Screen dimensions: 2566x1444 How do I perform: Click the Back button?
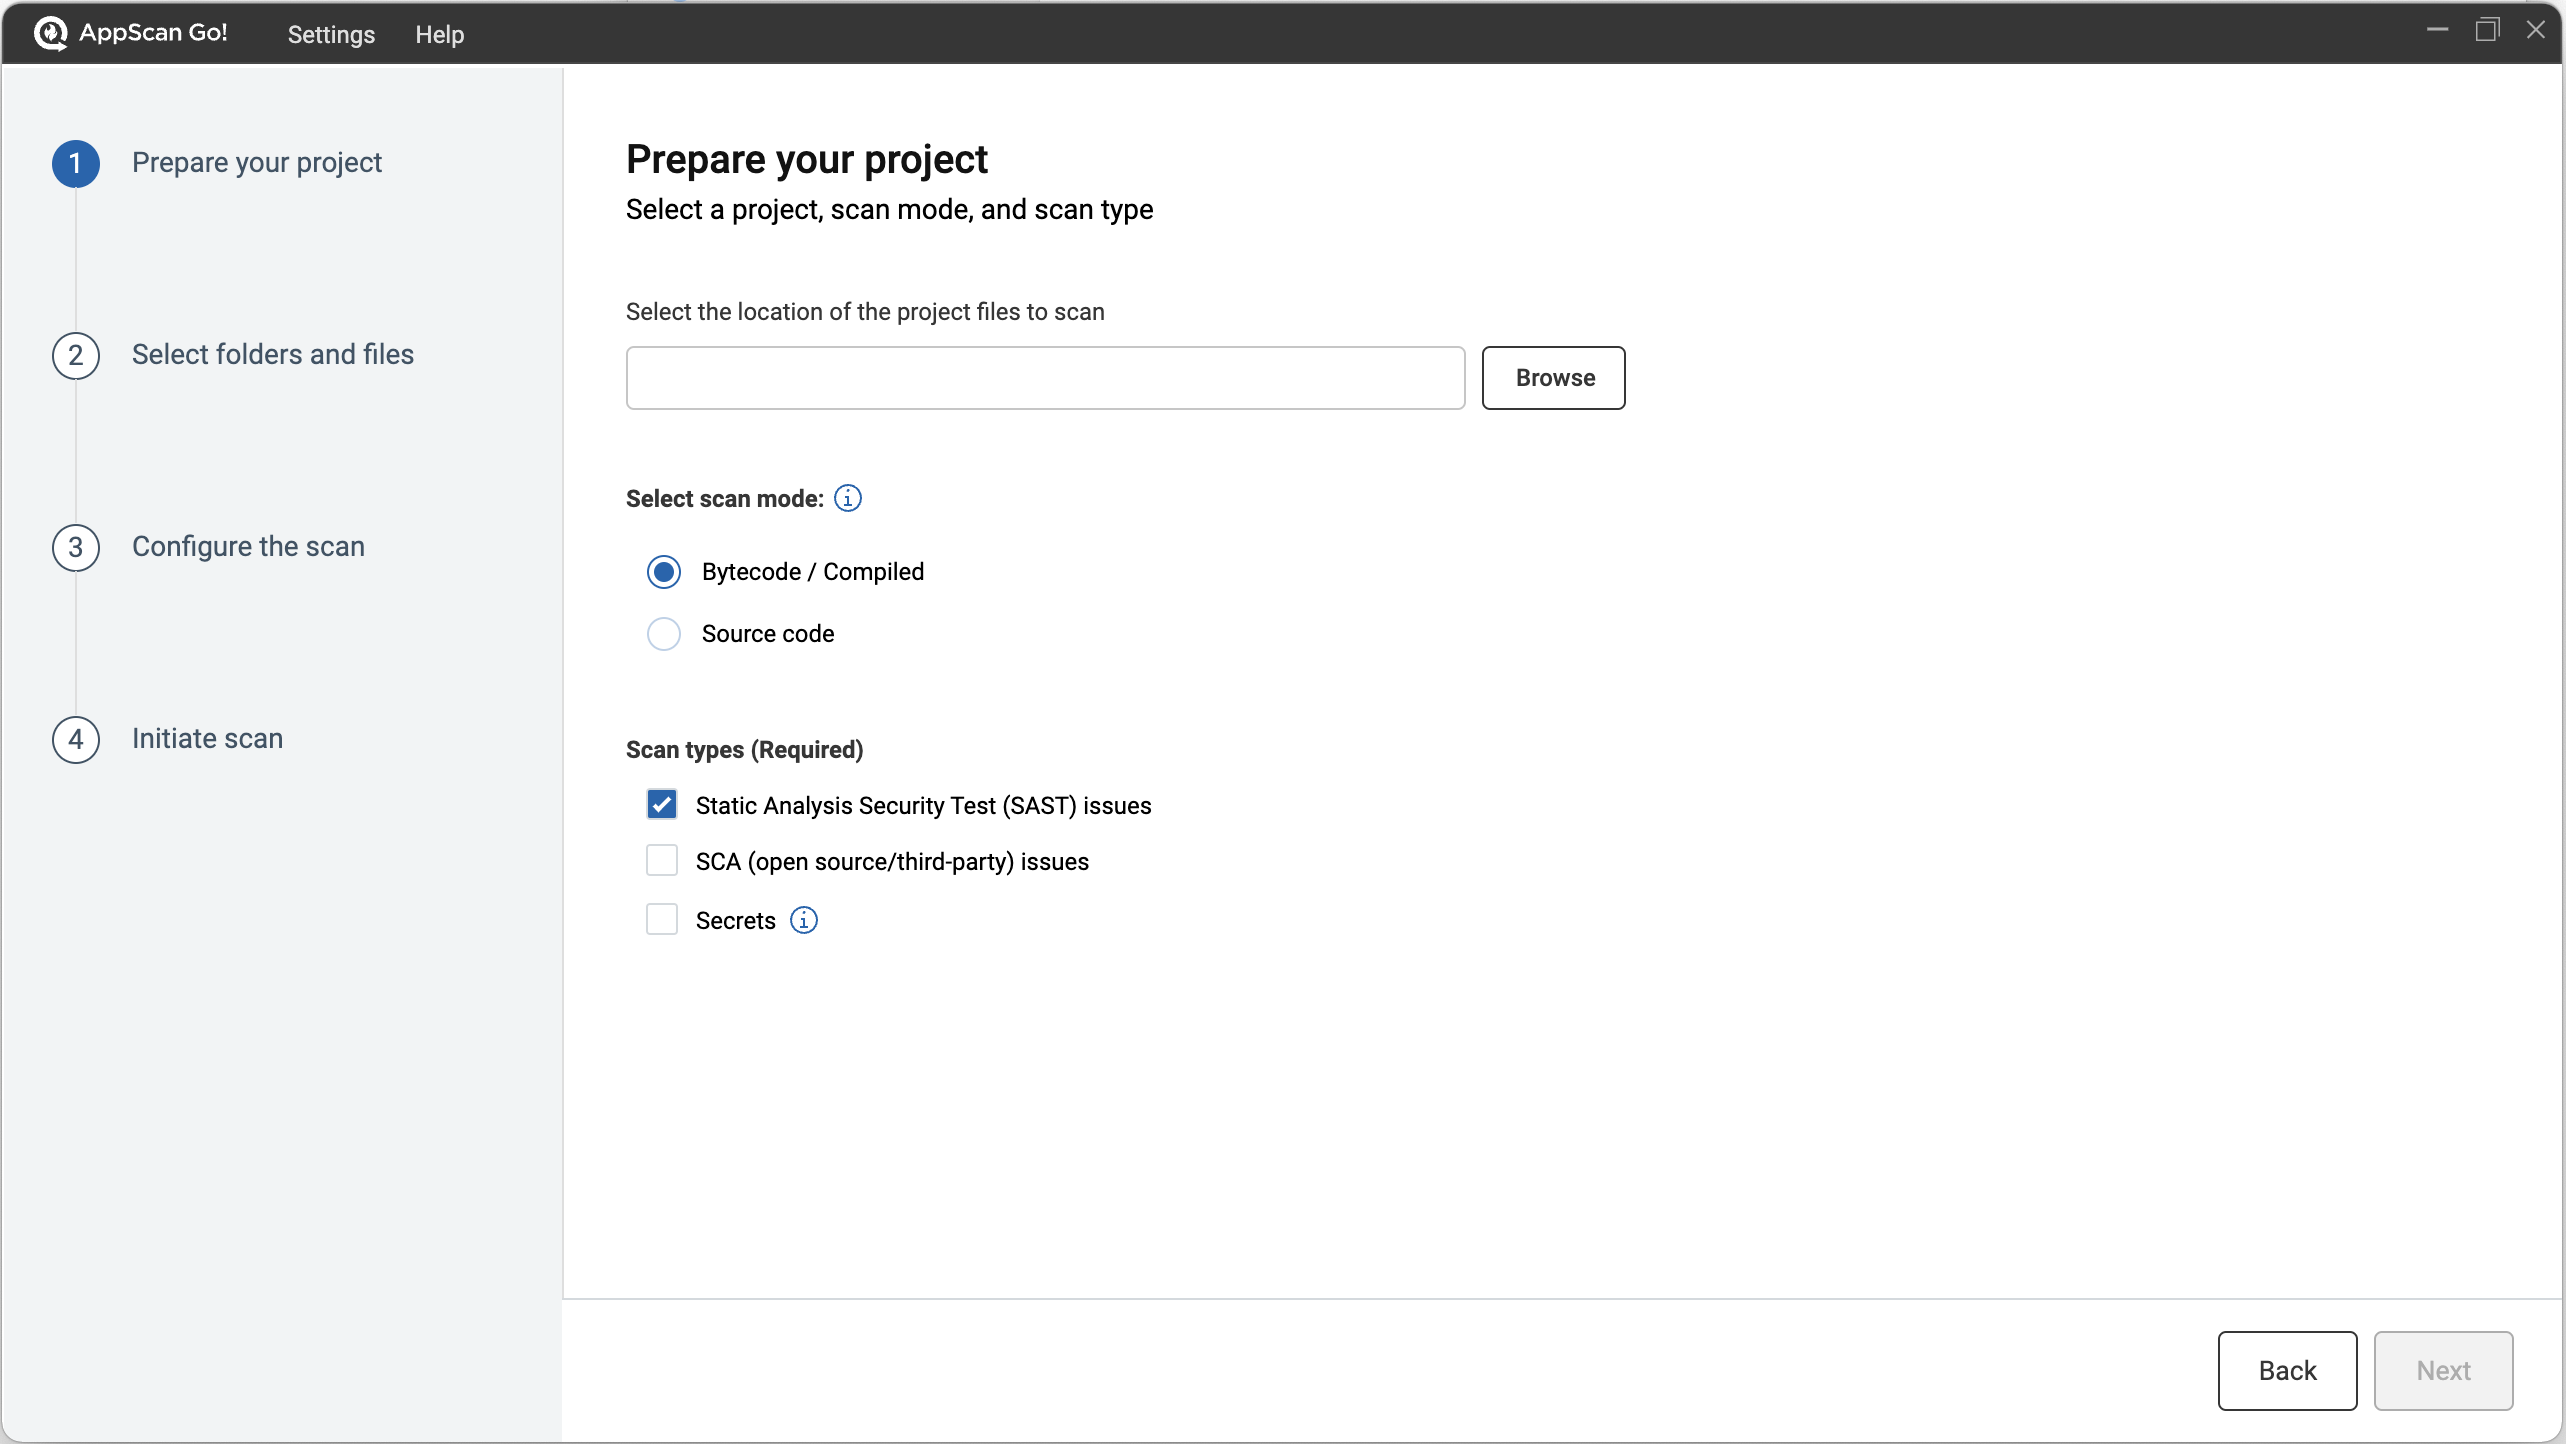[x=2287, y=1371]
